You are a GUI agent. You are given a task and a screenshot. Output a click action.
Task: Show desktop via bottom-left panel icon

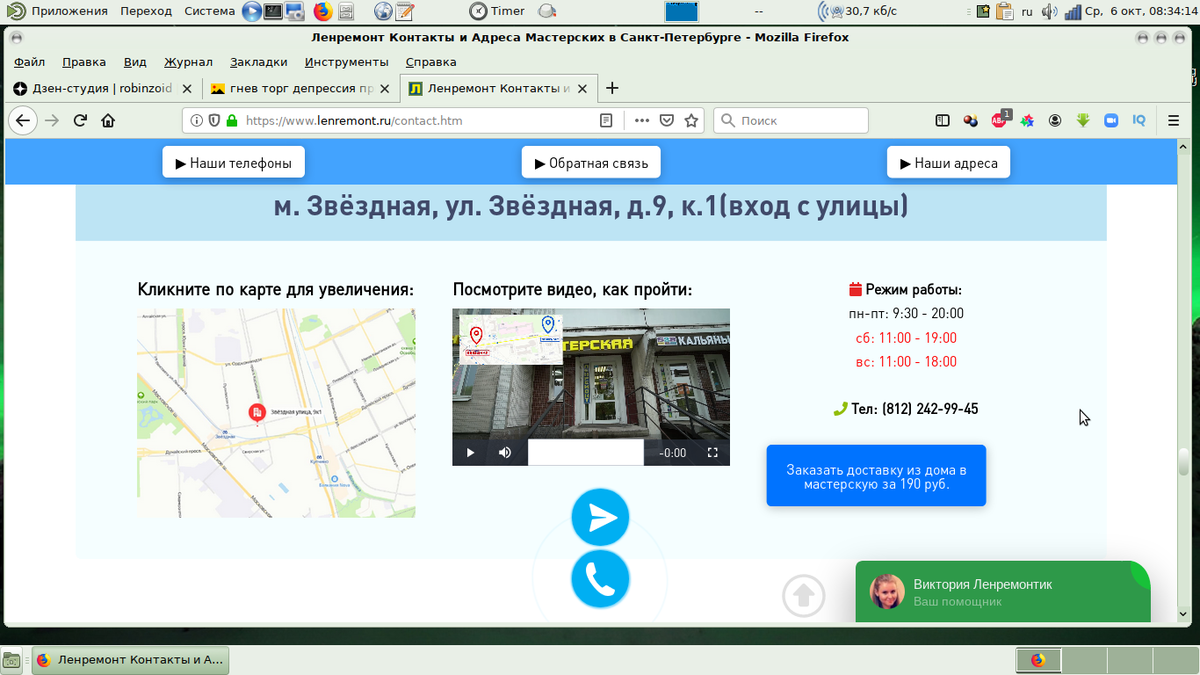coord(12,660)
